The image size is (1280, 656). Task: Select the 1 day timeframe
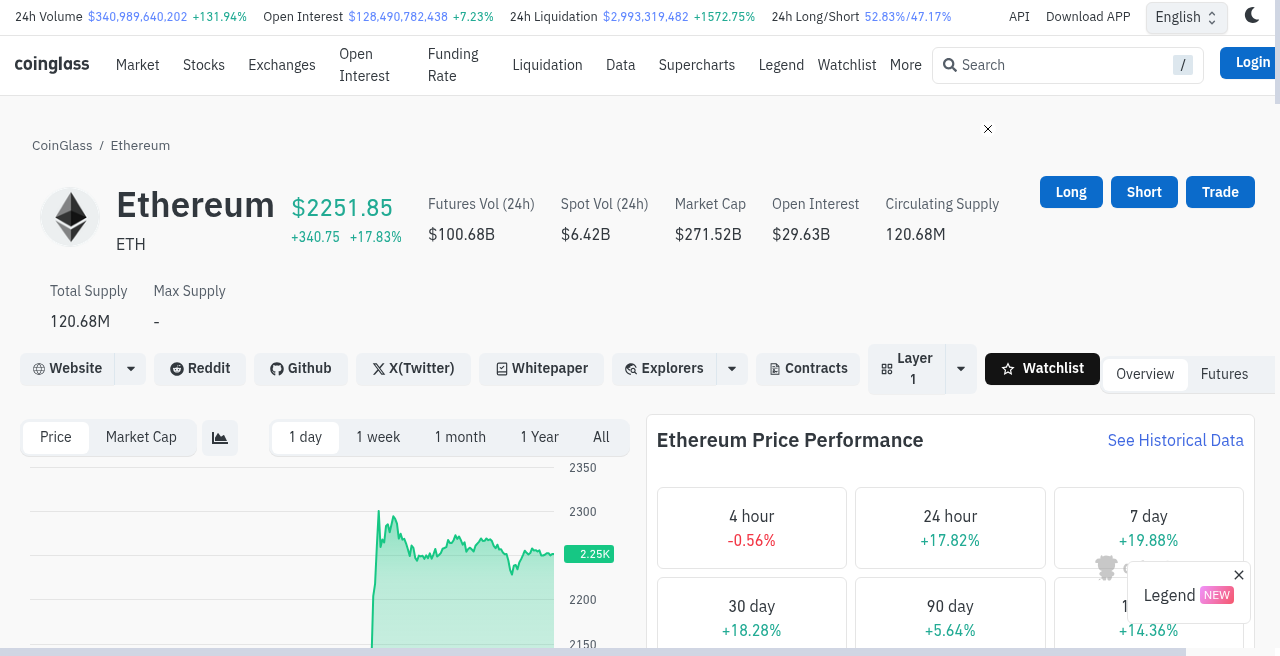click(x=305, y=438)
